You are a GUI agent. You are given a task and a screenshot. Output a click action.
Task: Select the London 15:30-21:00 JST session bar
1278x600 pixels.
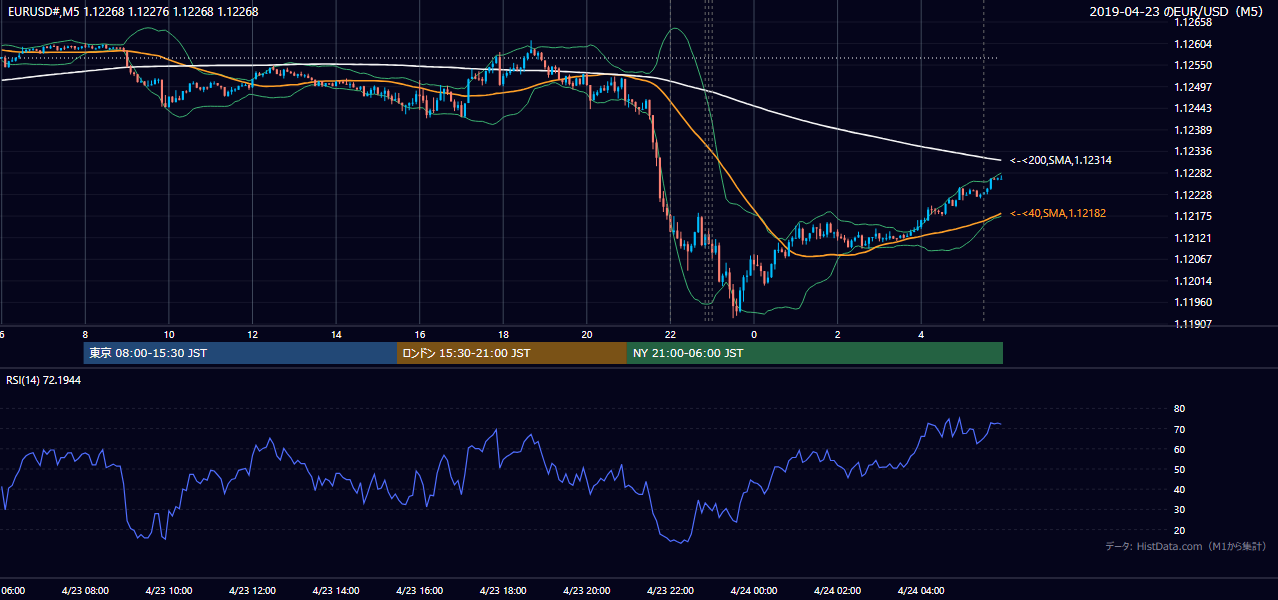(x=511, y=353)
